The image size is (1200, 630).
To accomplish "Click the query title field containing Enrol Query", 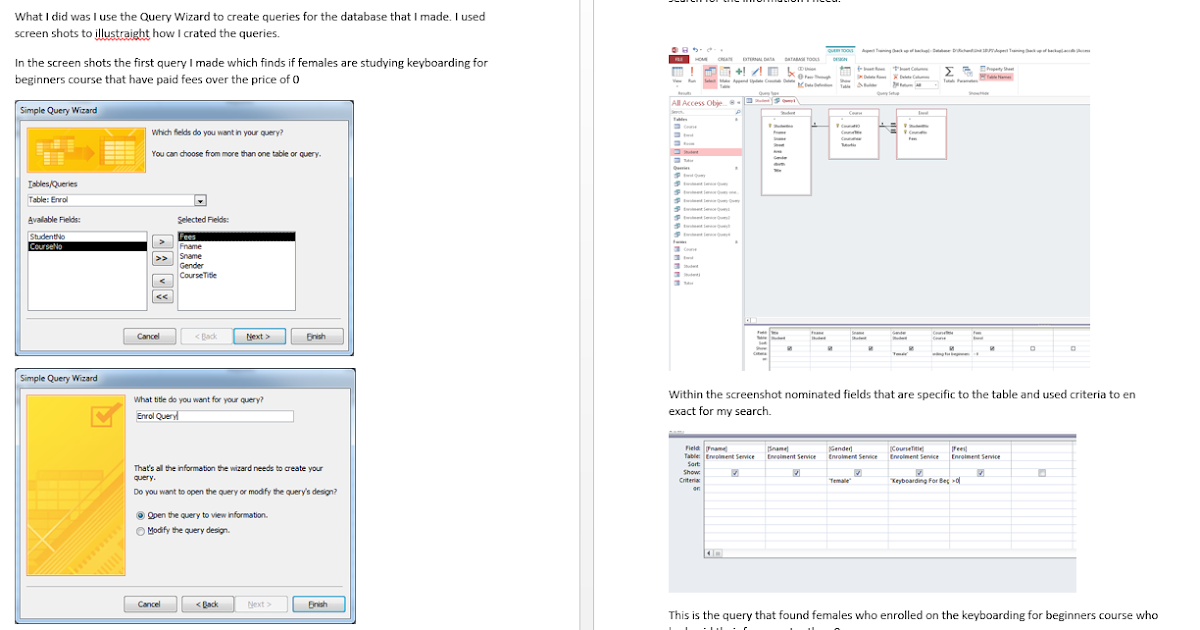I will click(214, 416).
